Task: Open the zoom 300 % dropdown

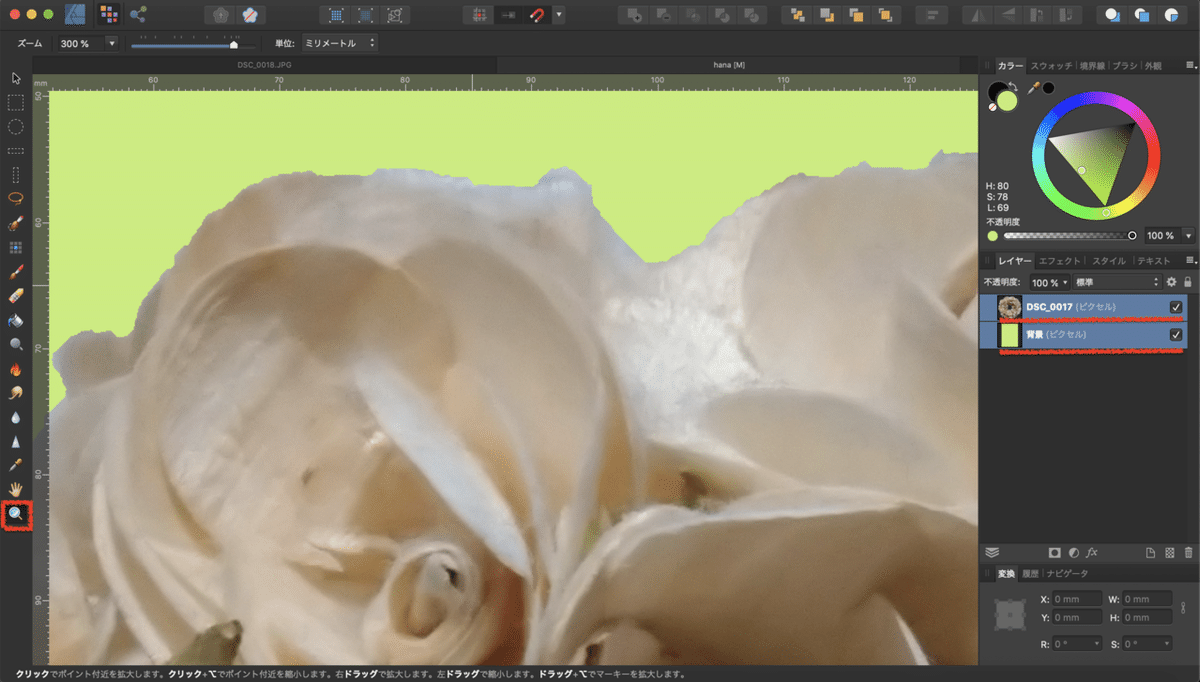Action: 110,44
